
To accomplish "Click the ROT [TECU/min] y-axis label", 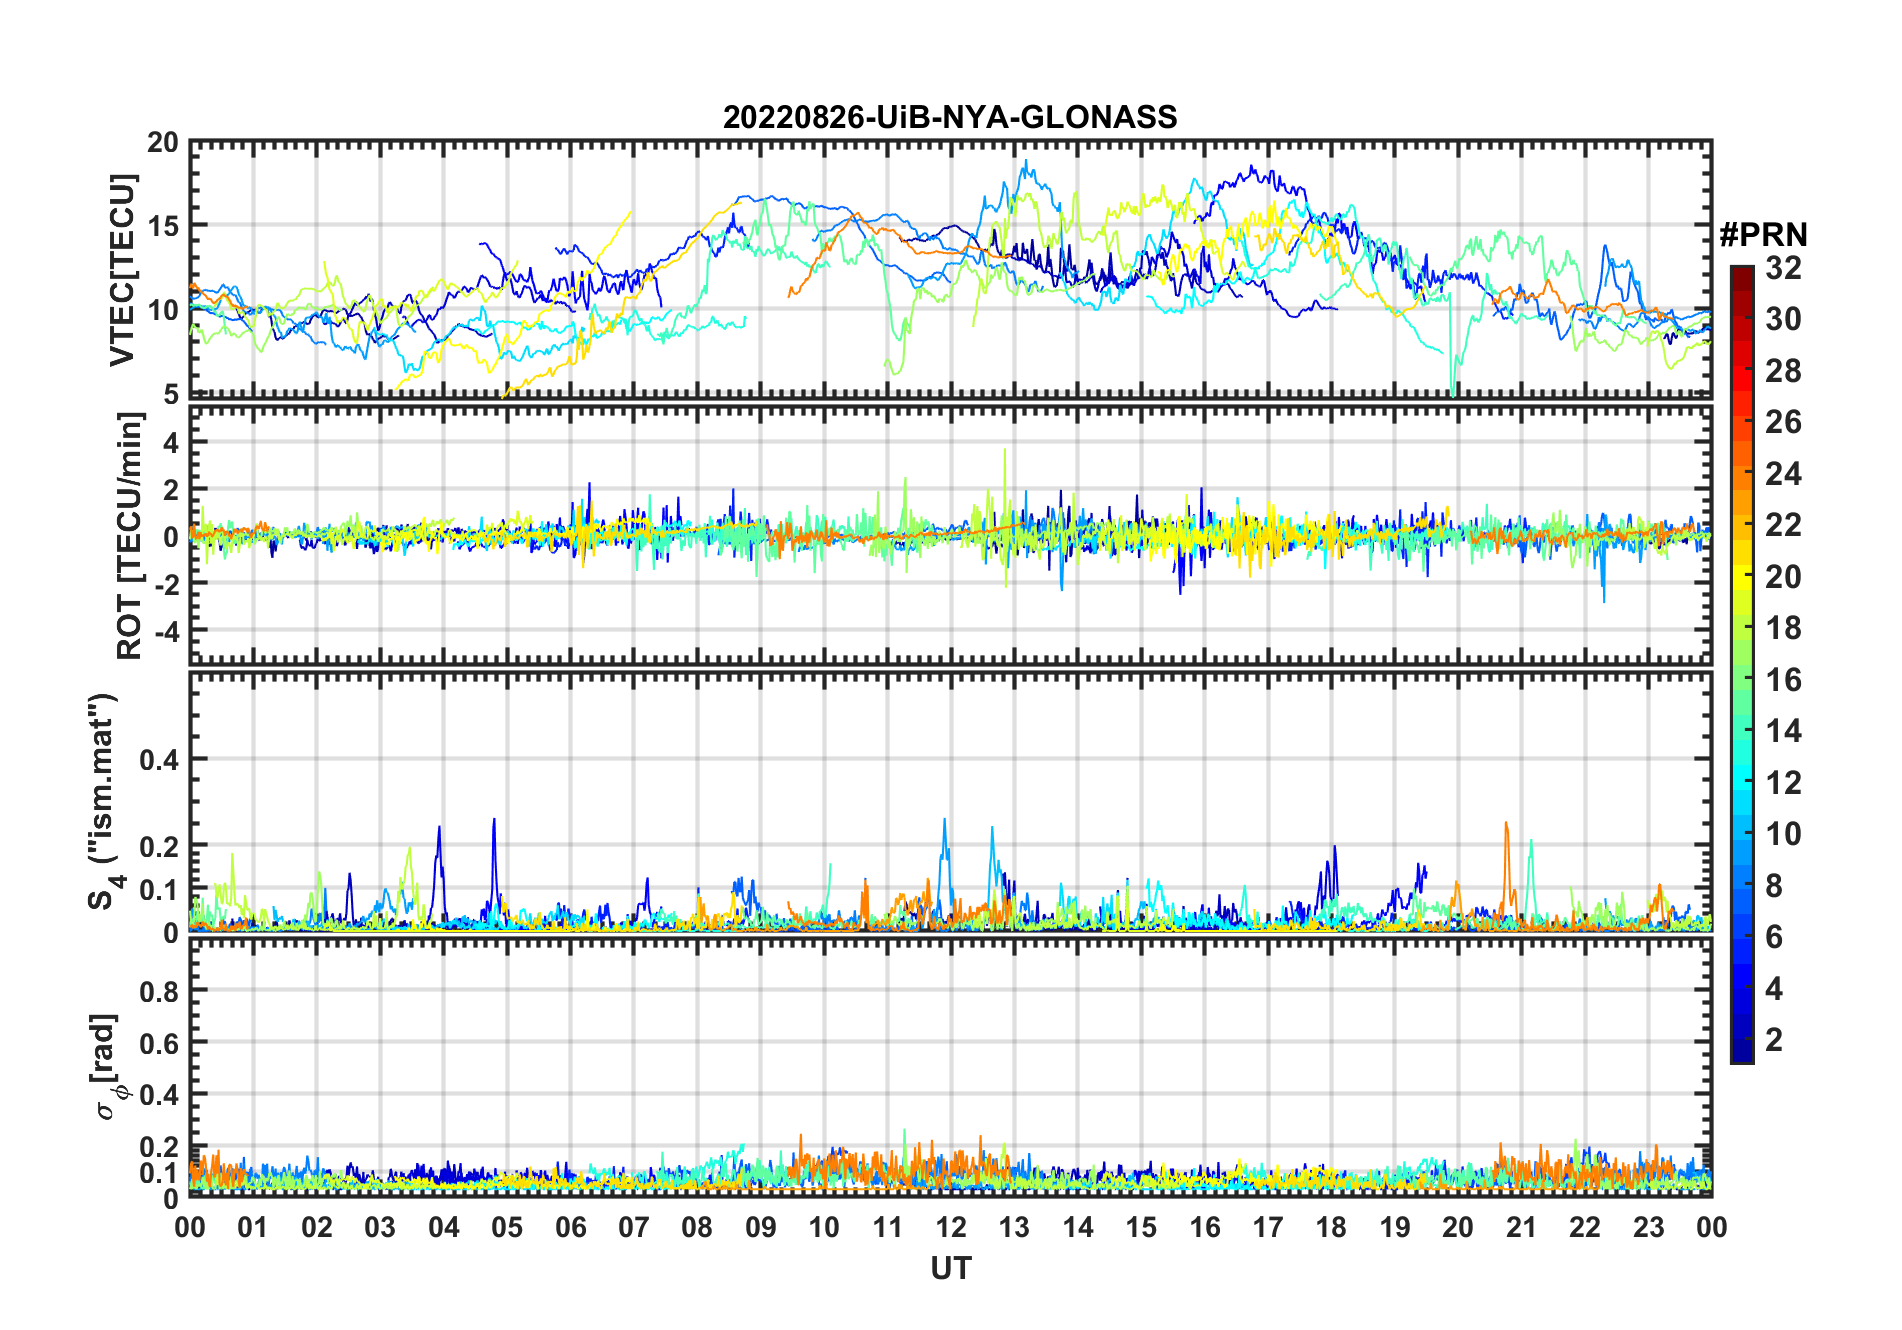I will [x=130, y=536].
